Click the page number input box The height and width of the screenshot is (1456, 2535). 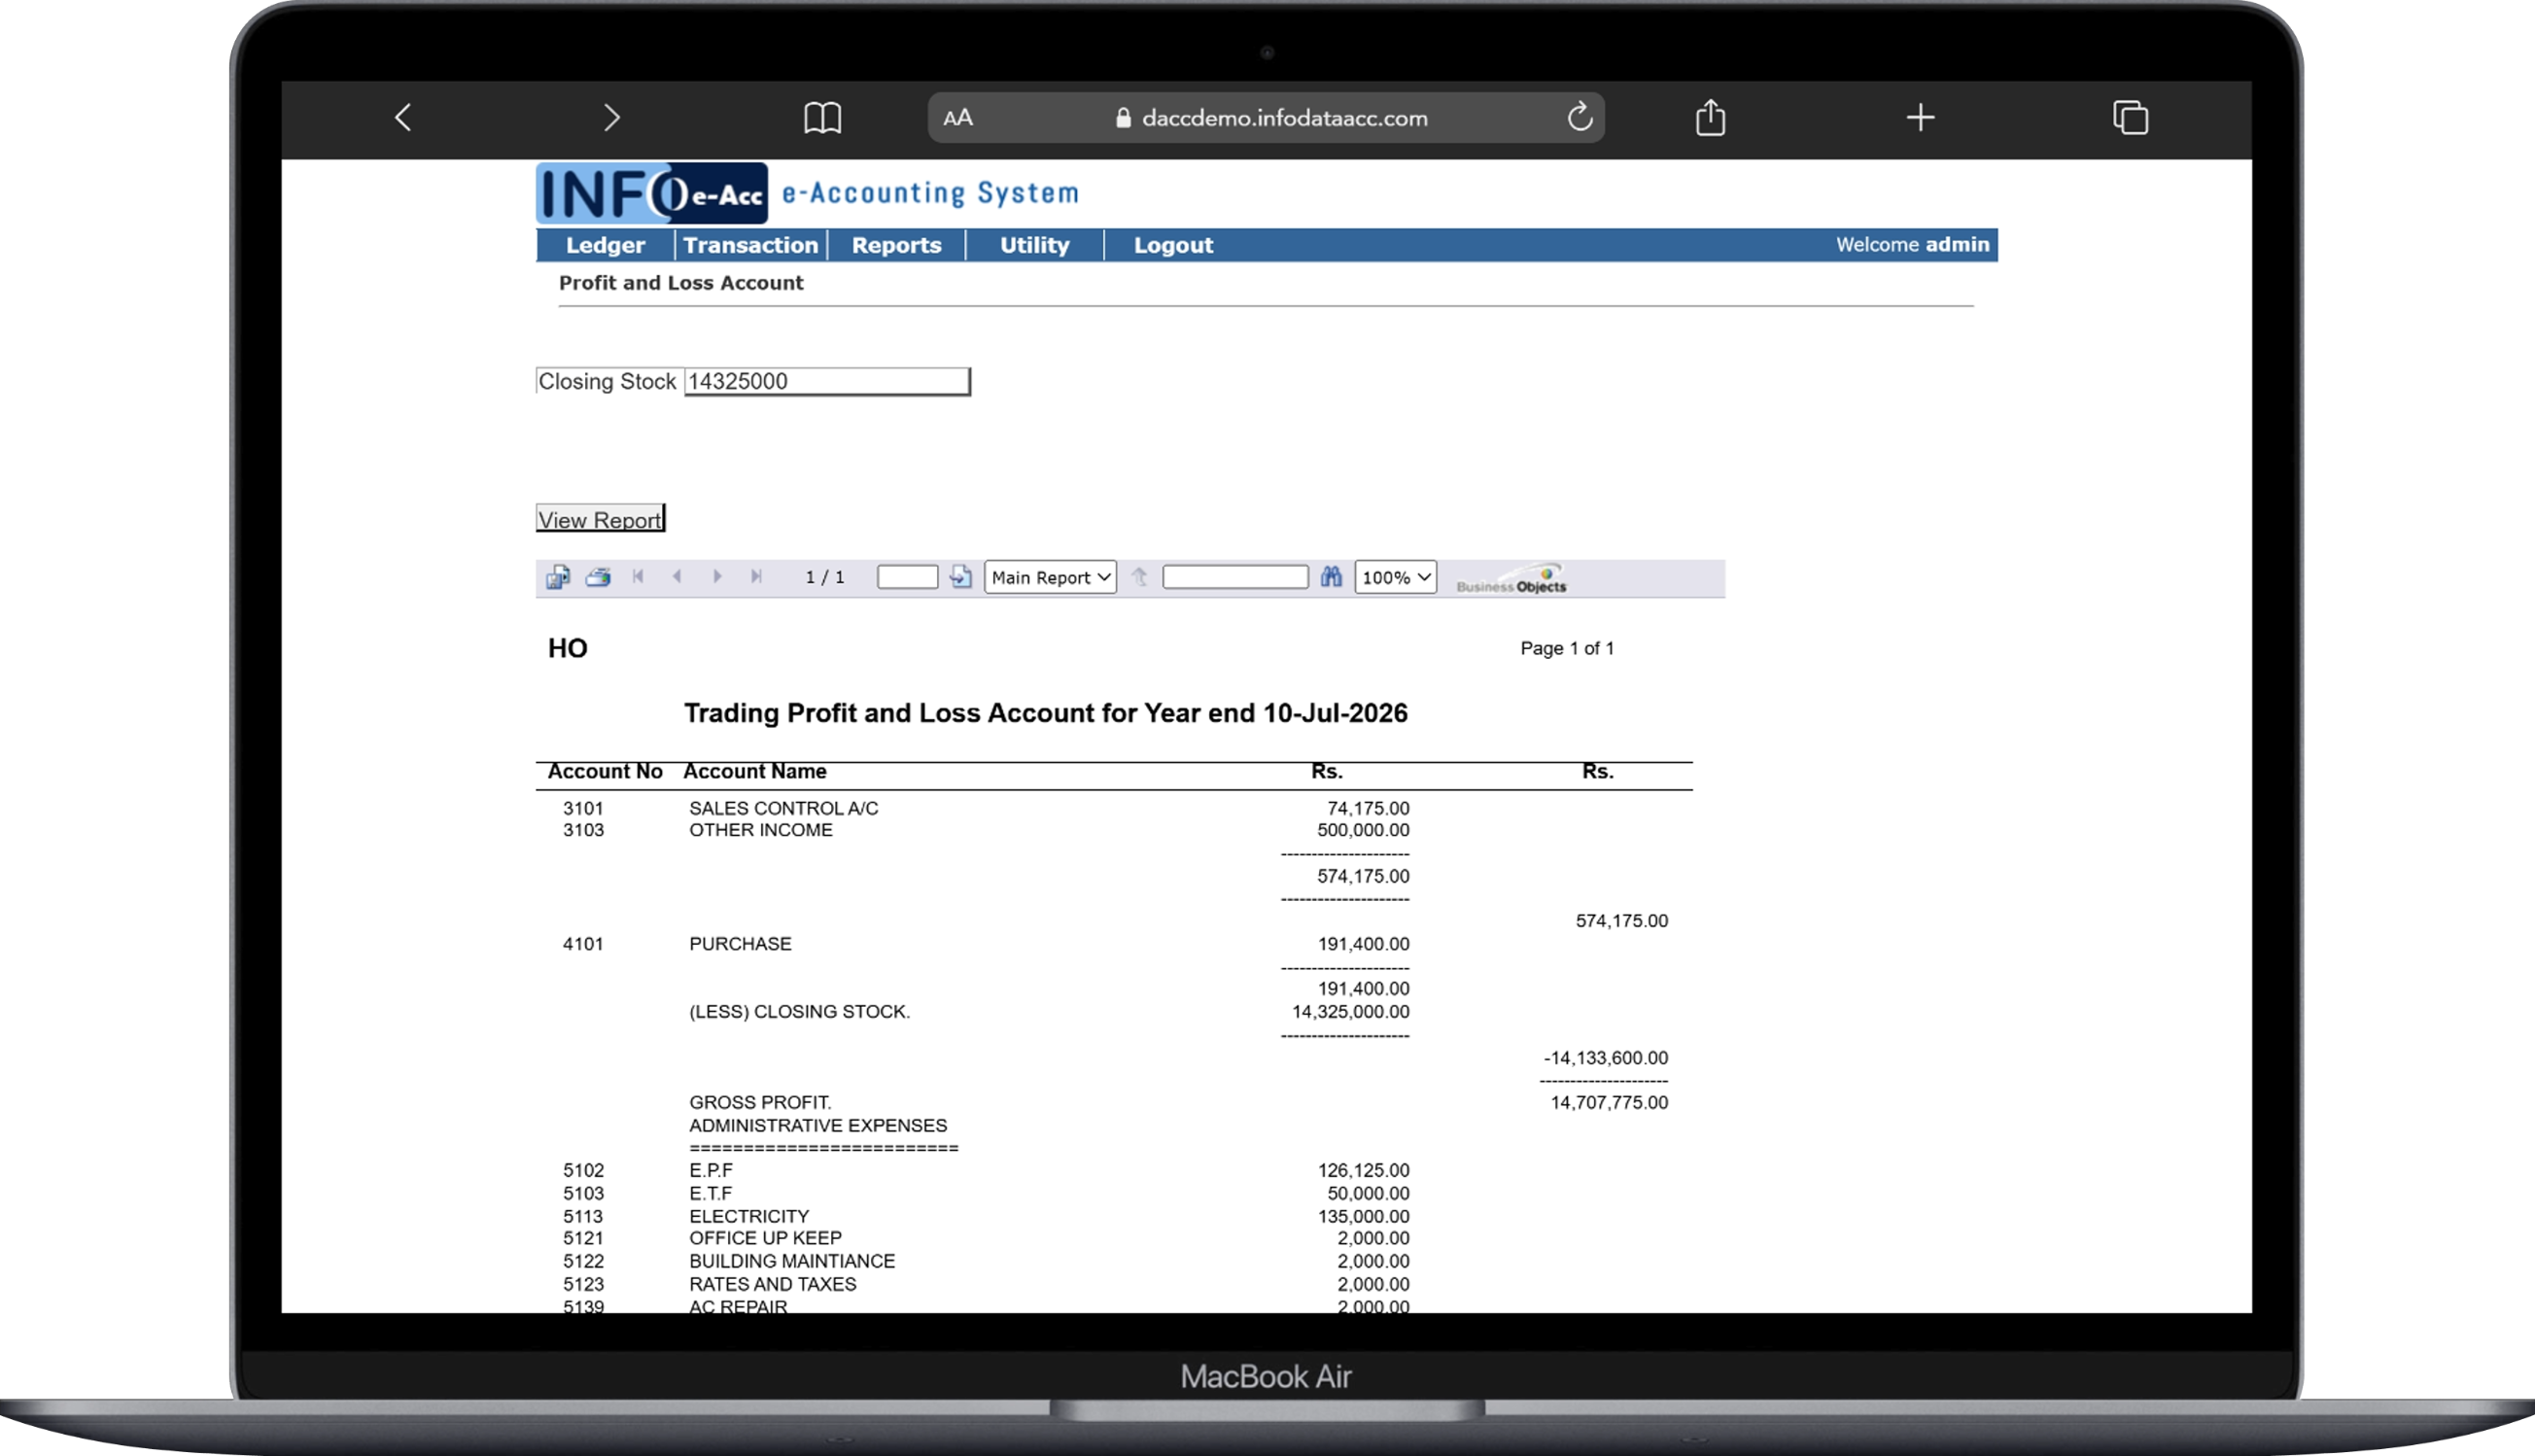[907, 577]
